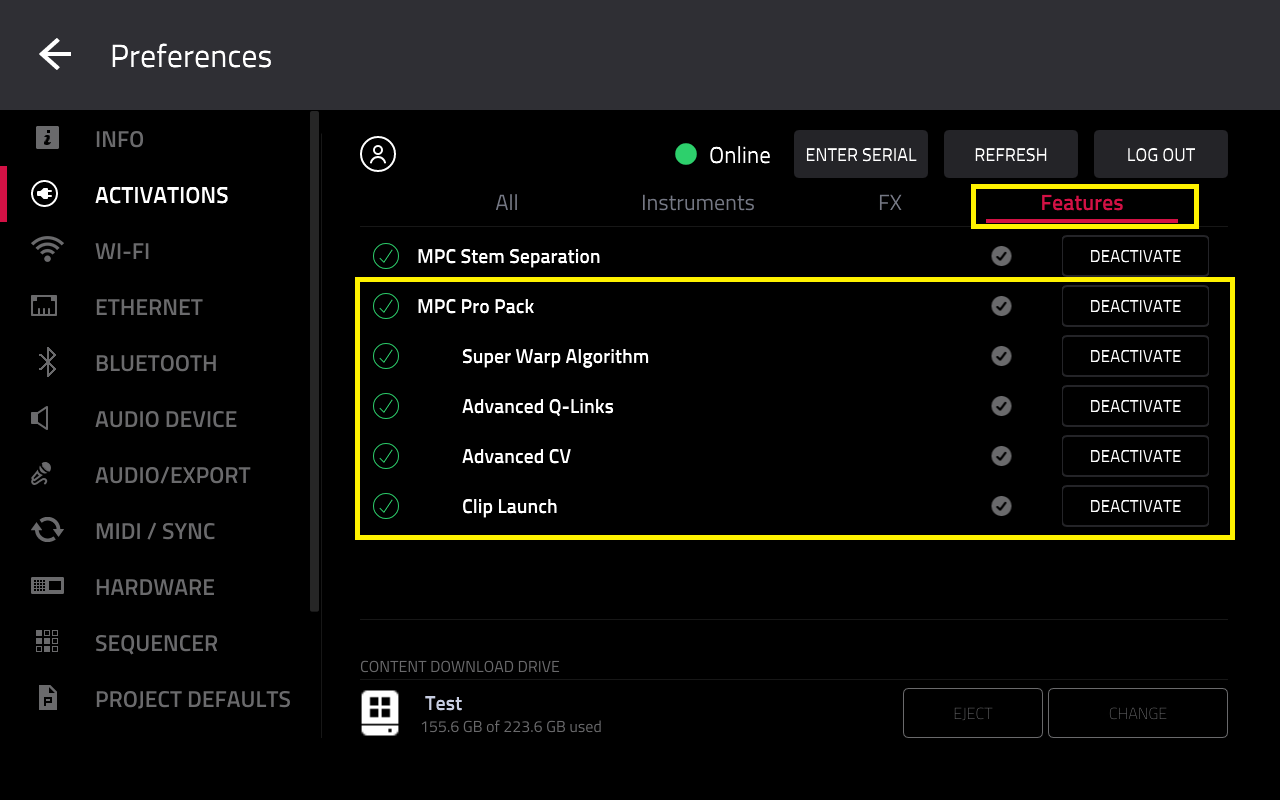
Task: Click the EJECT drive button
Action: pos(973,713)
